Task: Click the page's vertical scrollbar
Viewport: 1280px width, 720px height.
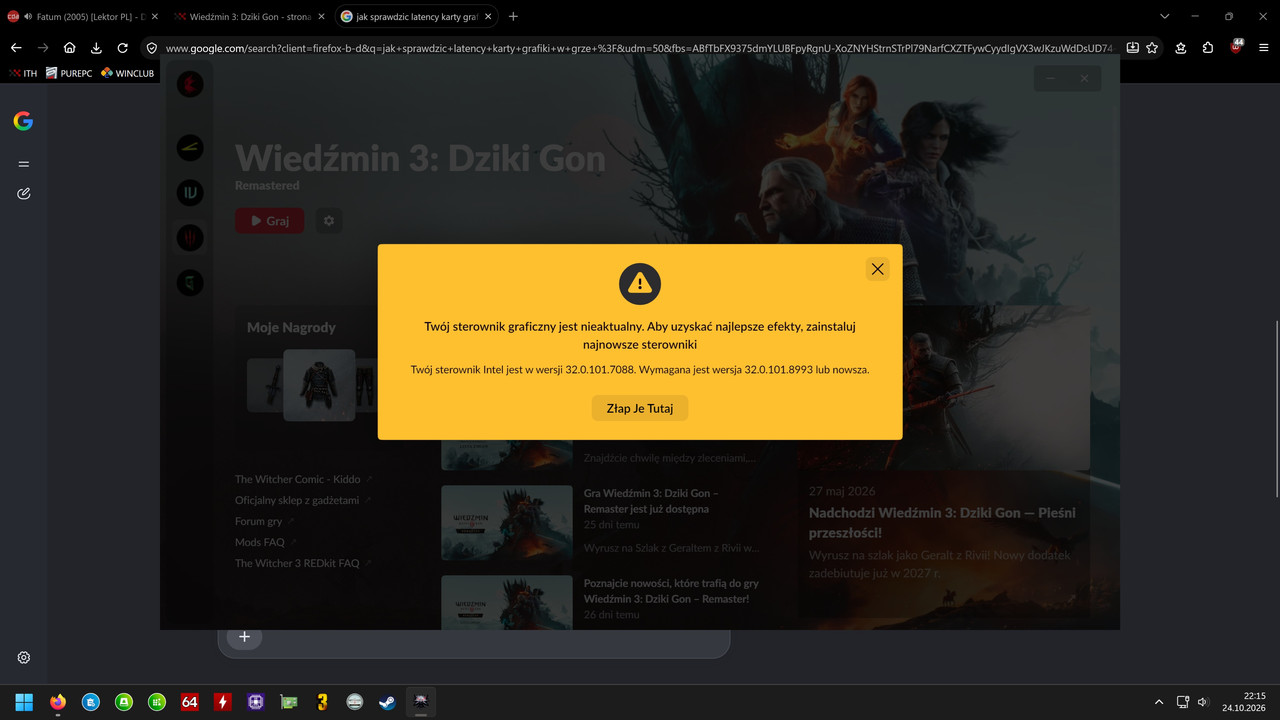Action: (1275, 408)
